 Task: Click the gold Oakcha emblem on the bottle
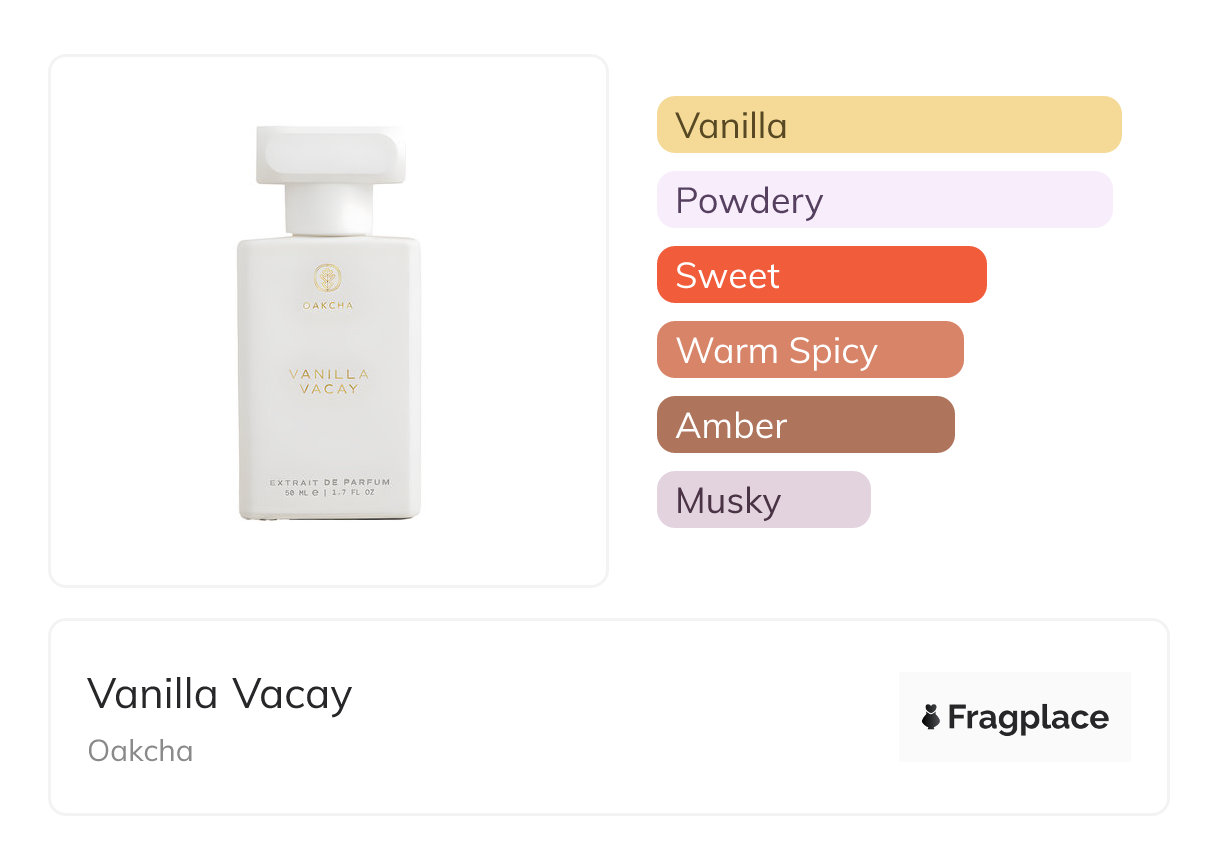(328, 278)
